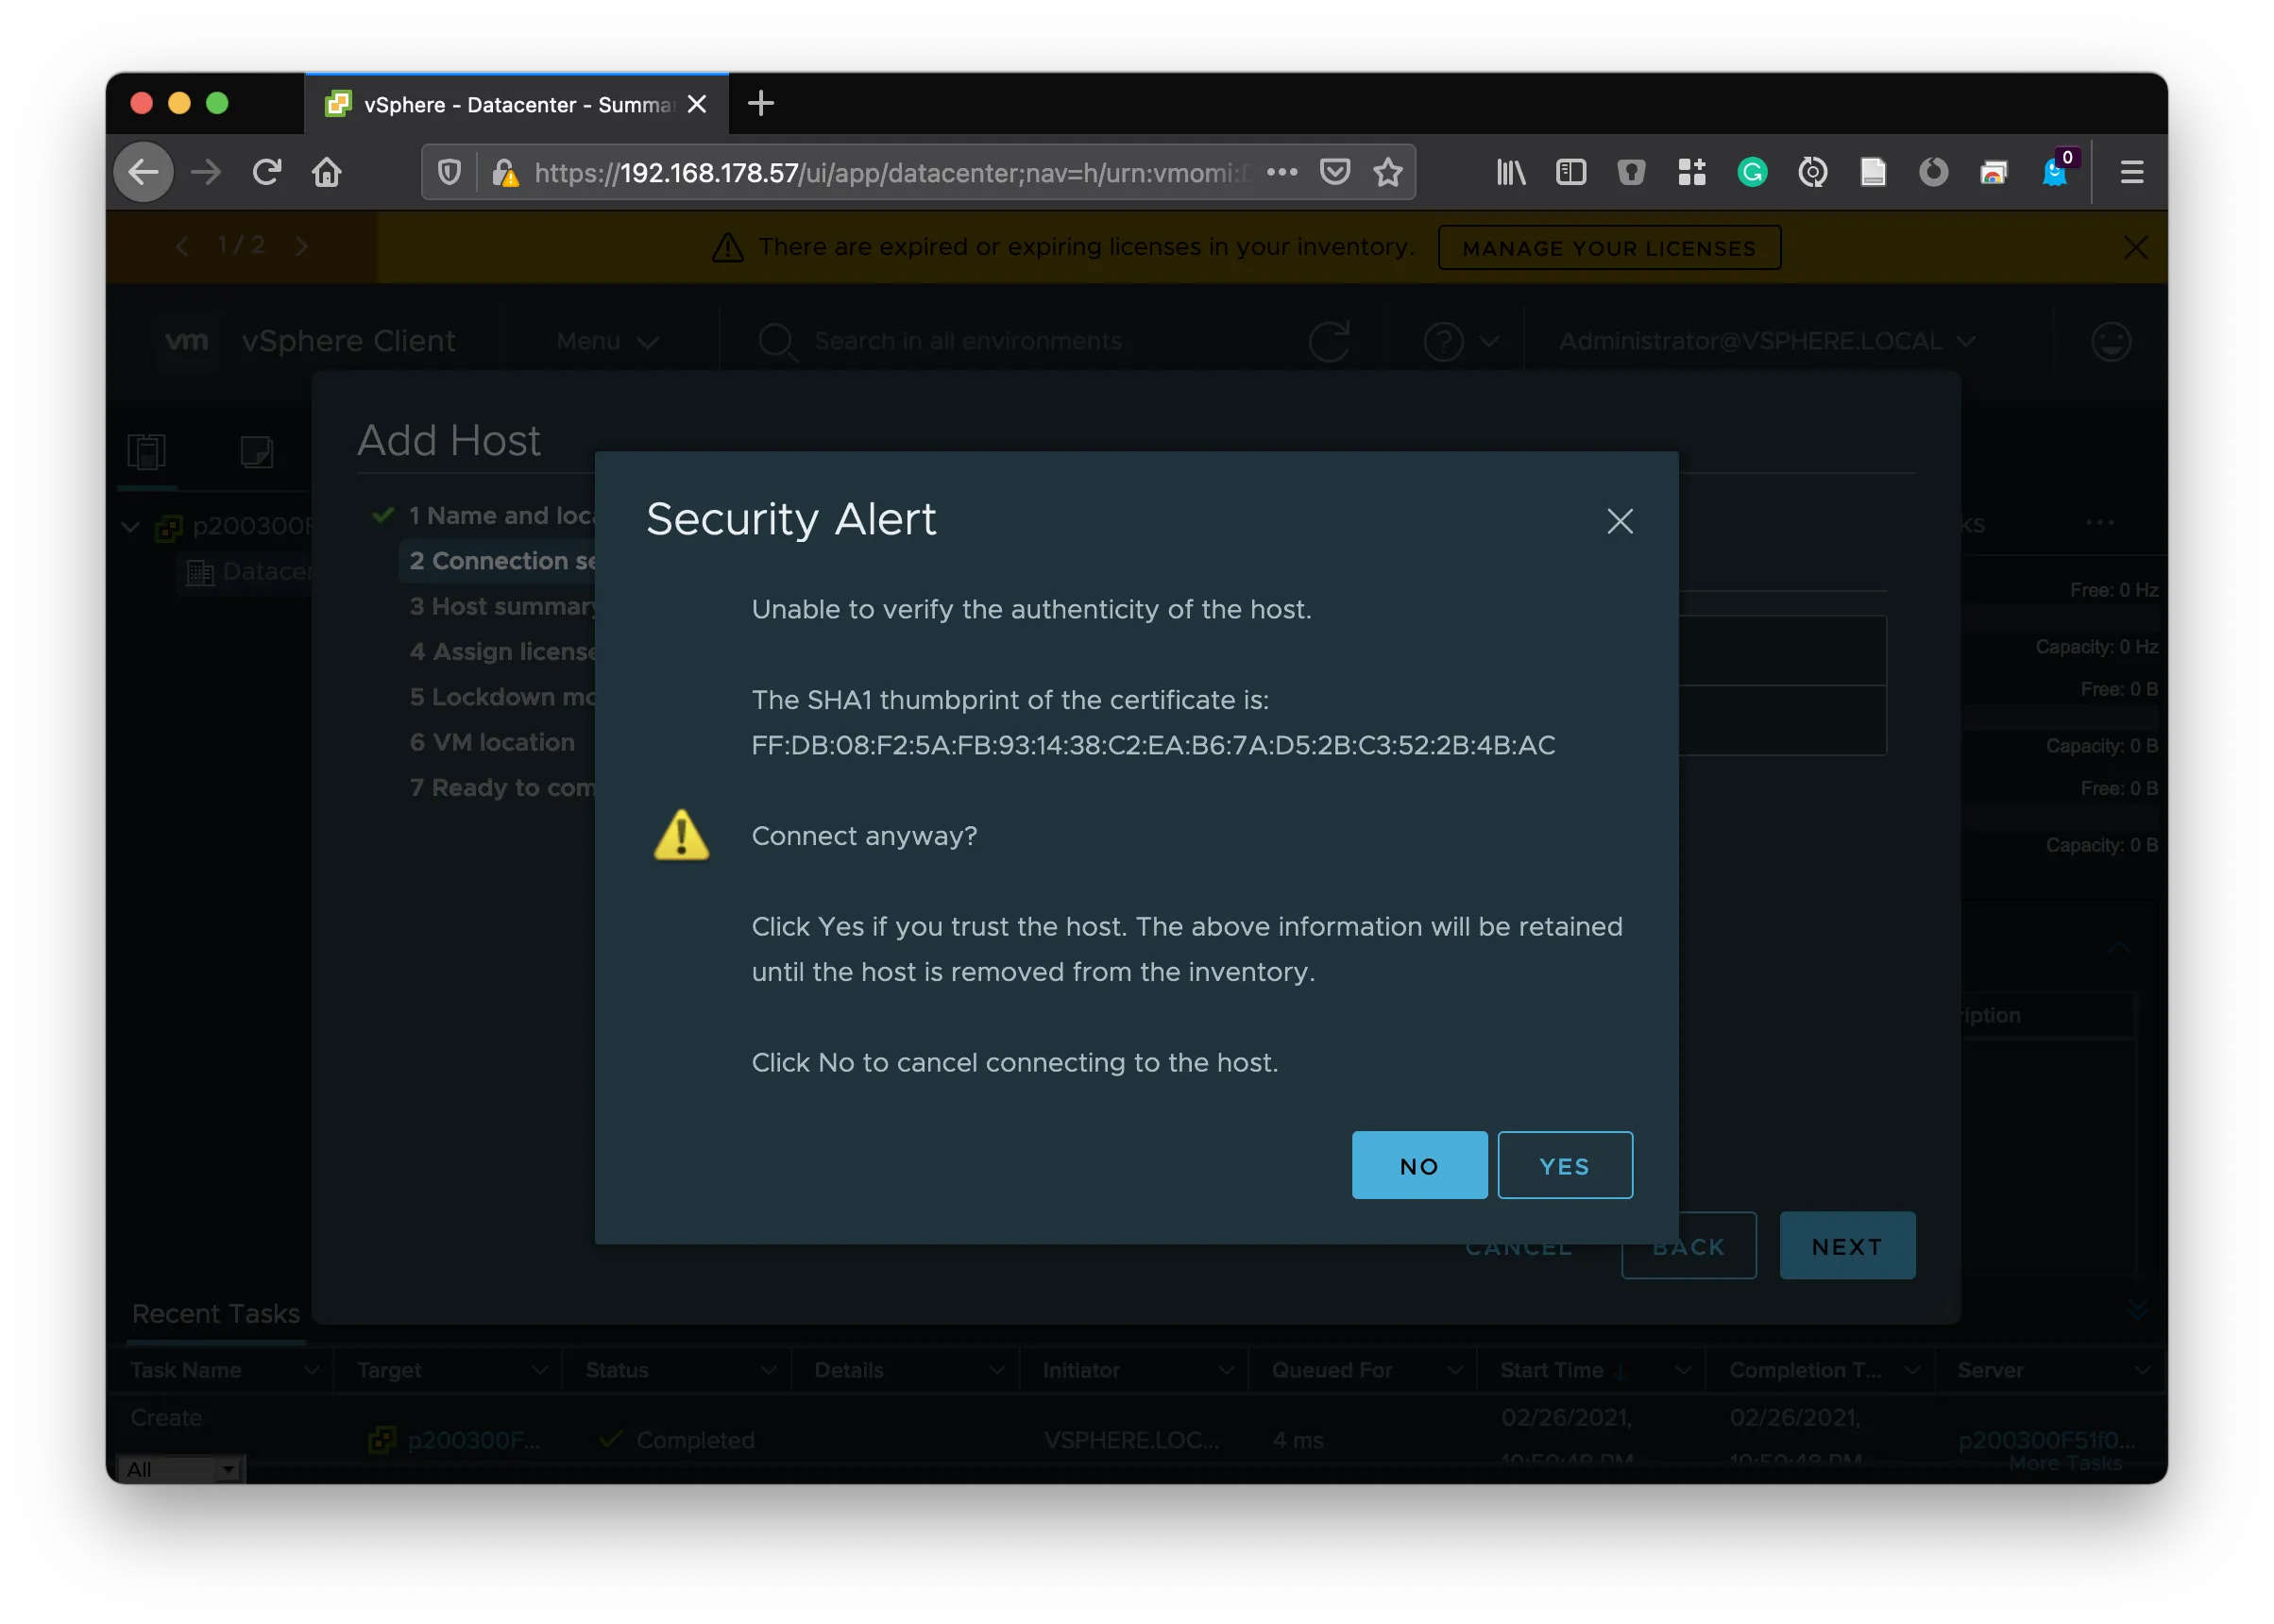
Task: Click the bookmark star icon
Action: click(1387, 173)
